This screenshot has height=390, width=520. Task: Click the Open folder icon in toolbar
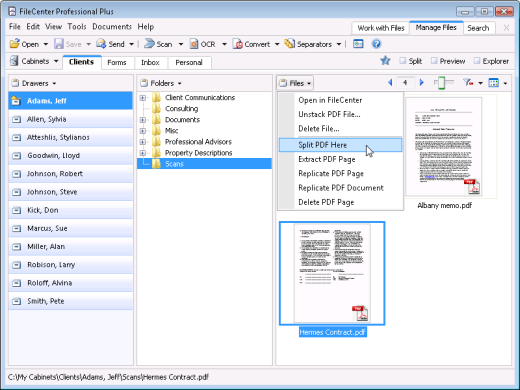(x=14, y=44)
